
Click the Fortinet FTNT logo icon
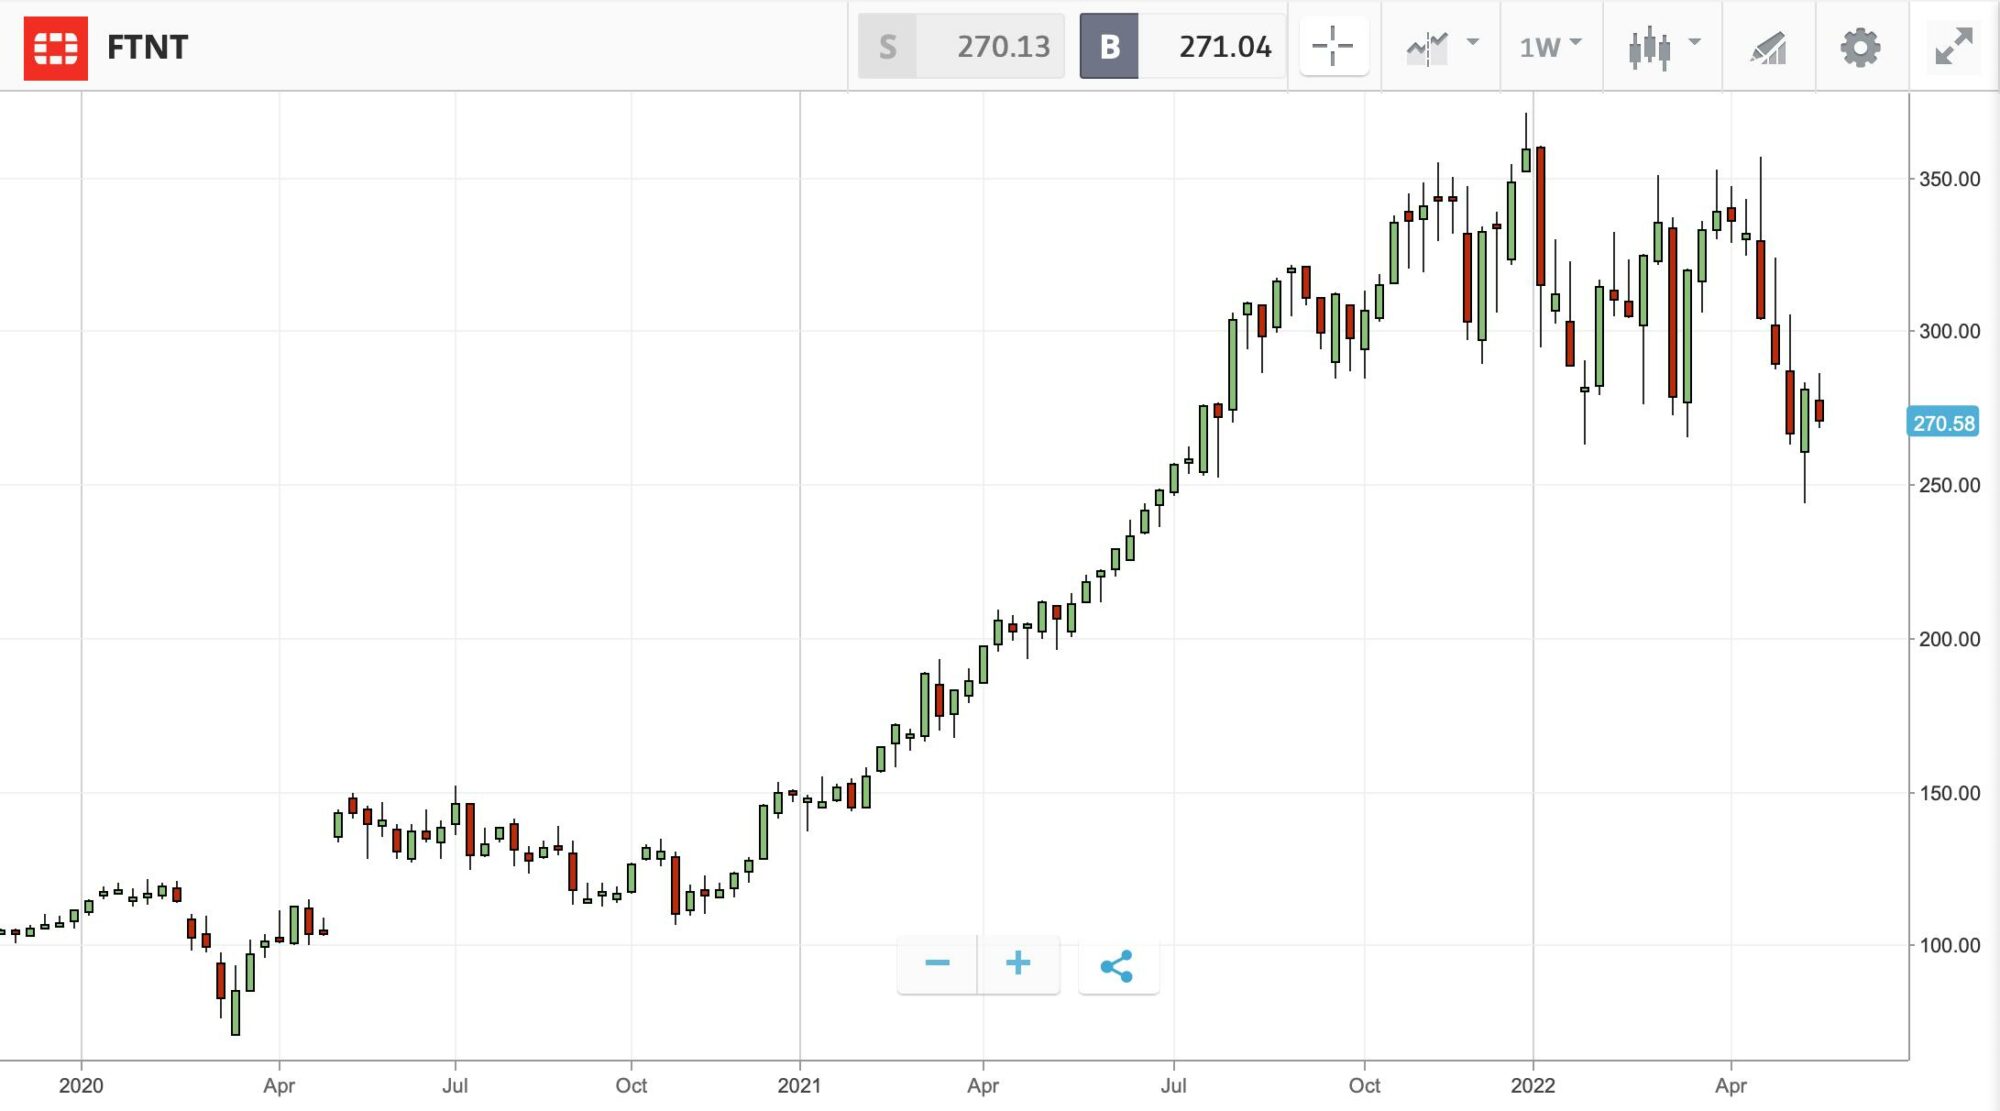pyautogui.click(x=56, y=47)
